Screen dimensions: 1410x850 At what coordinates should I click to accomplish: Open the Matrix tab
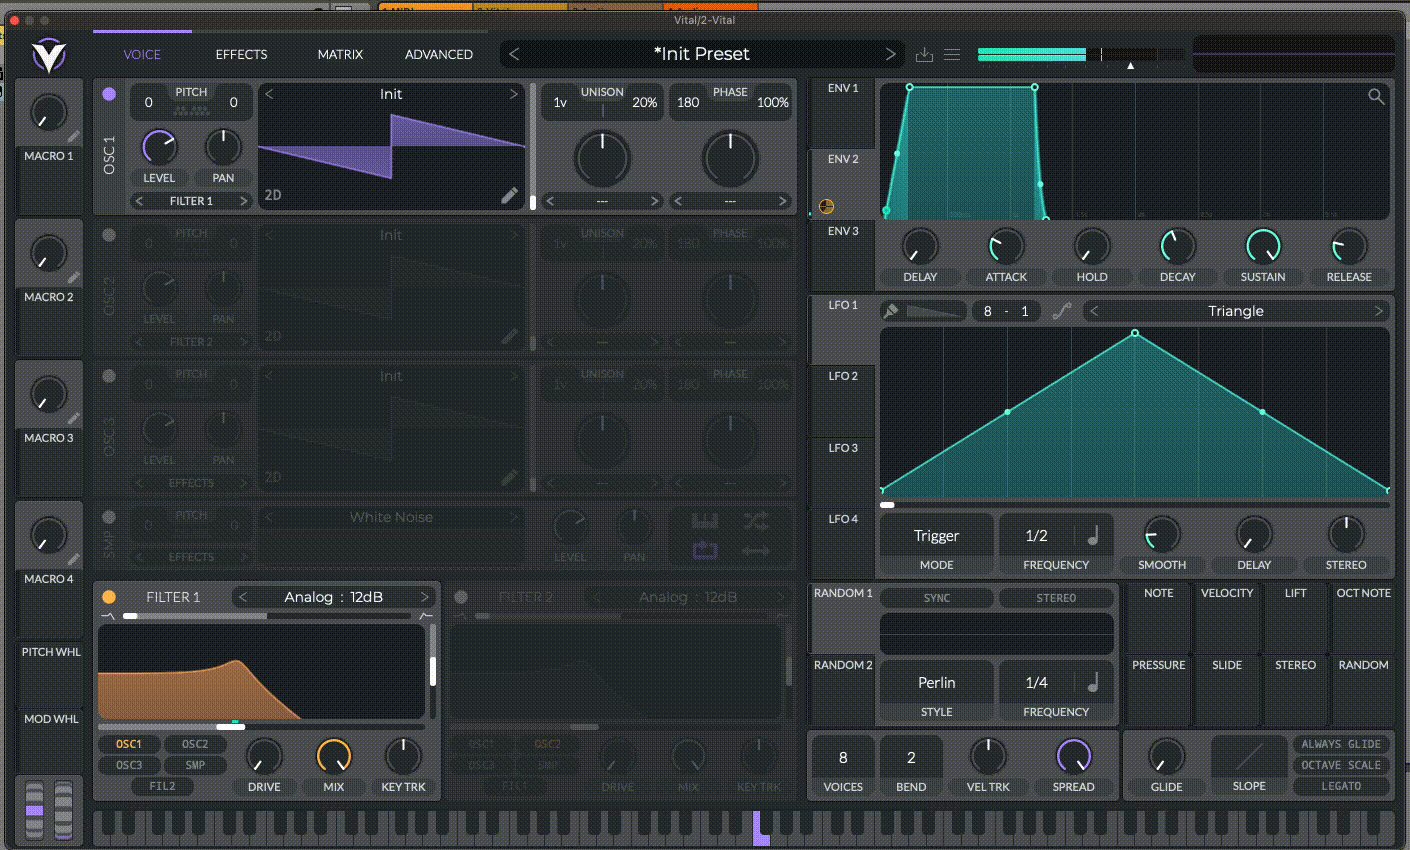click(340, 55)
